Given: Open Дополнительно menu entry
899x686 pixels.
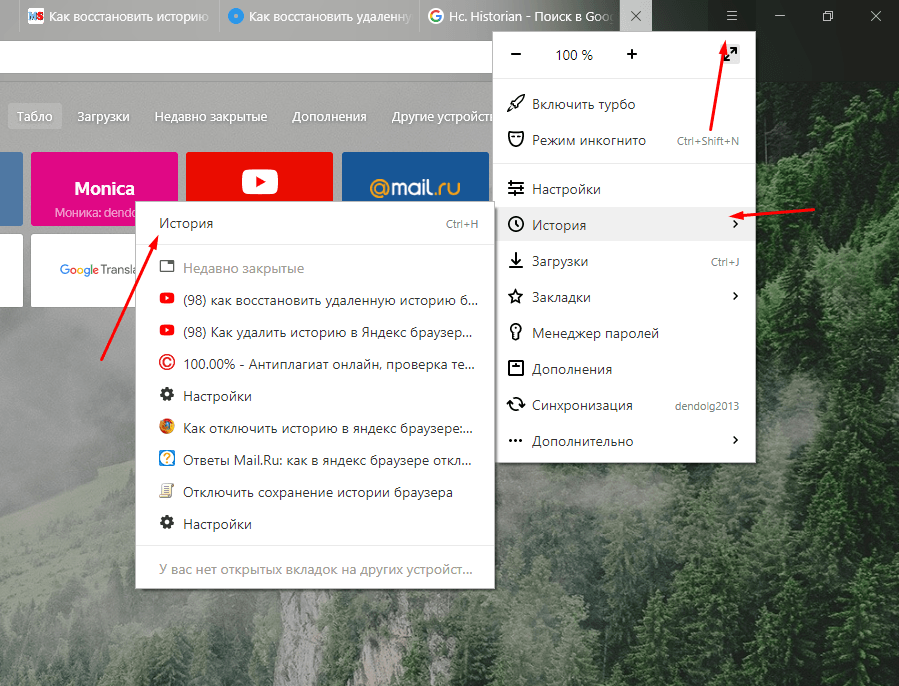Looking at the screenshot, I should (624, 441).
